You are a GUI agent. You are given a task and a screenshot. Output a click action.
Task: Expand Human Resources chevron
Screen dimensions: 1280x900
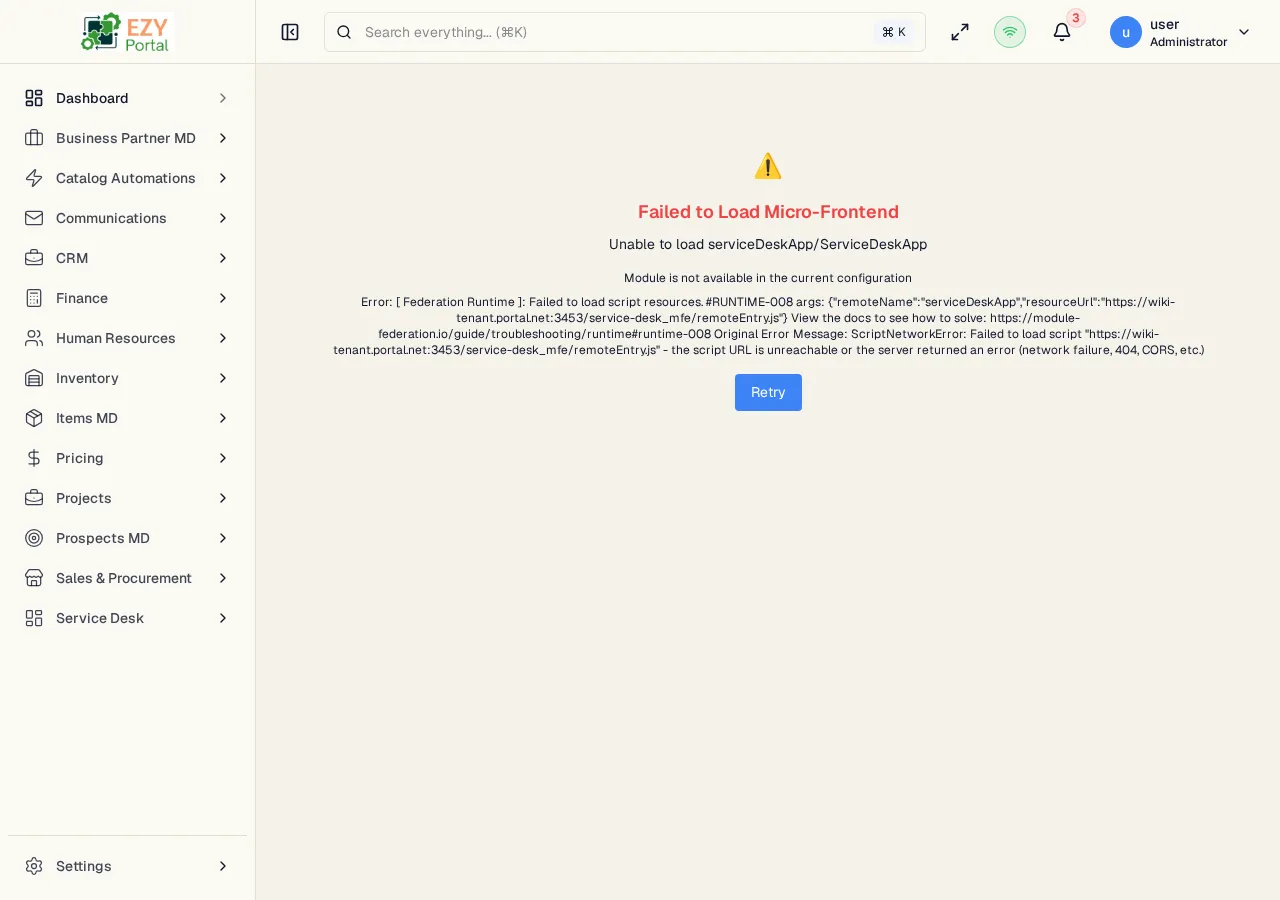(223, 338)
